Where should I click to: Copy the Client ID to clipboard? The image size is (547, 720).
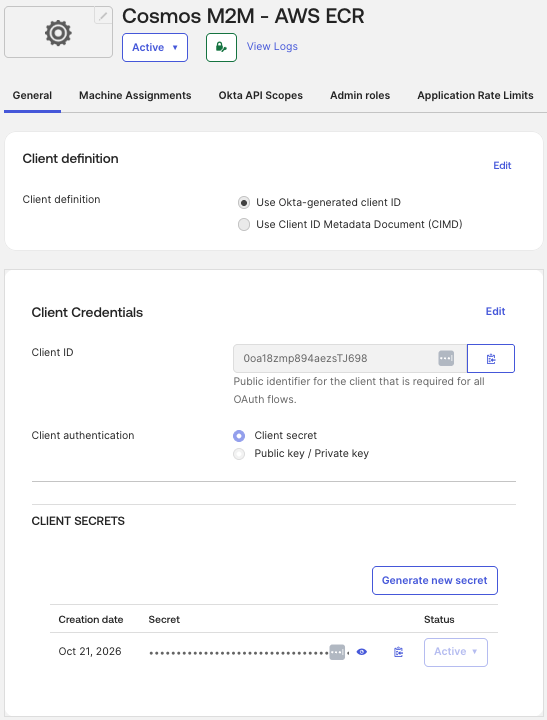click(491, 359)
